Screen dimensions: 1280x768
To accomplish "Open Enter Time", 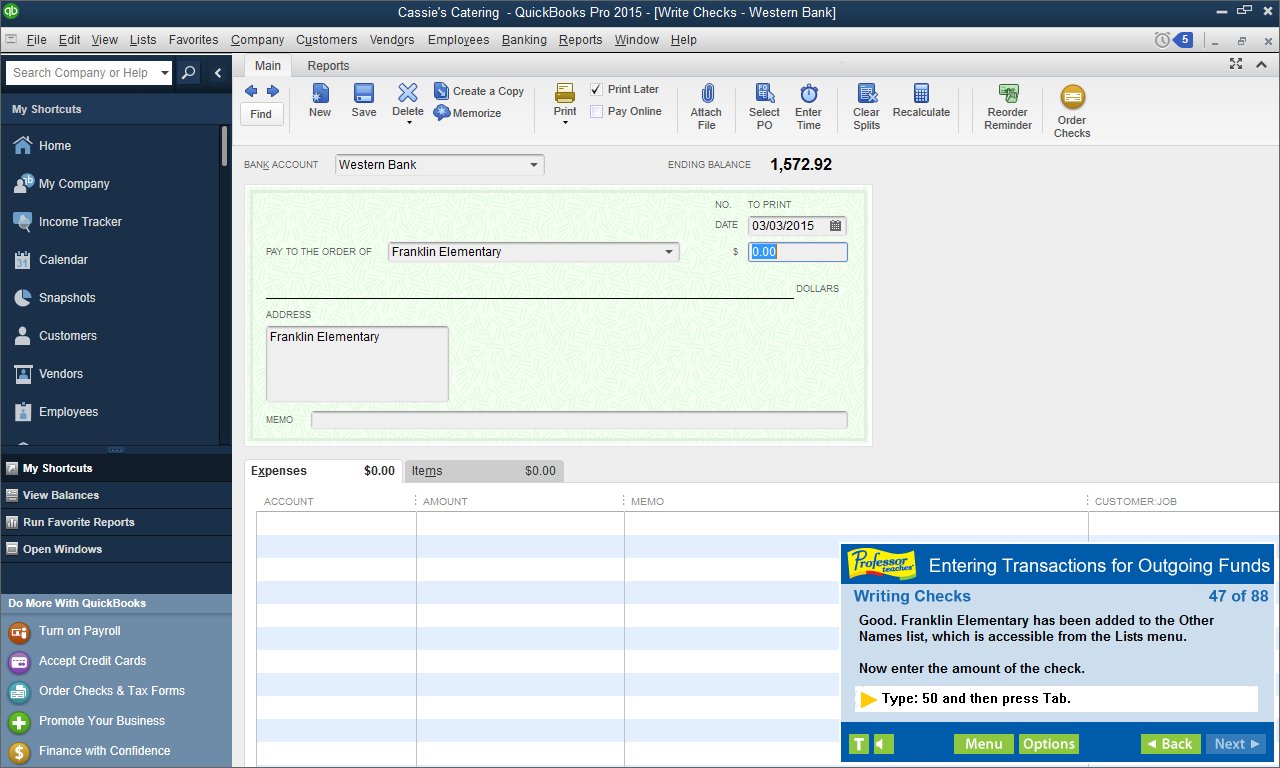I will pyautogui.click(x=808, y=105).
